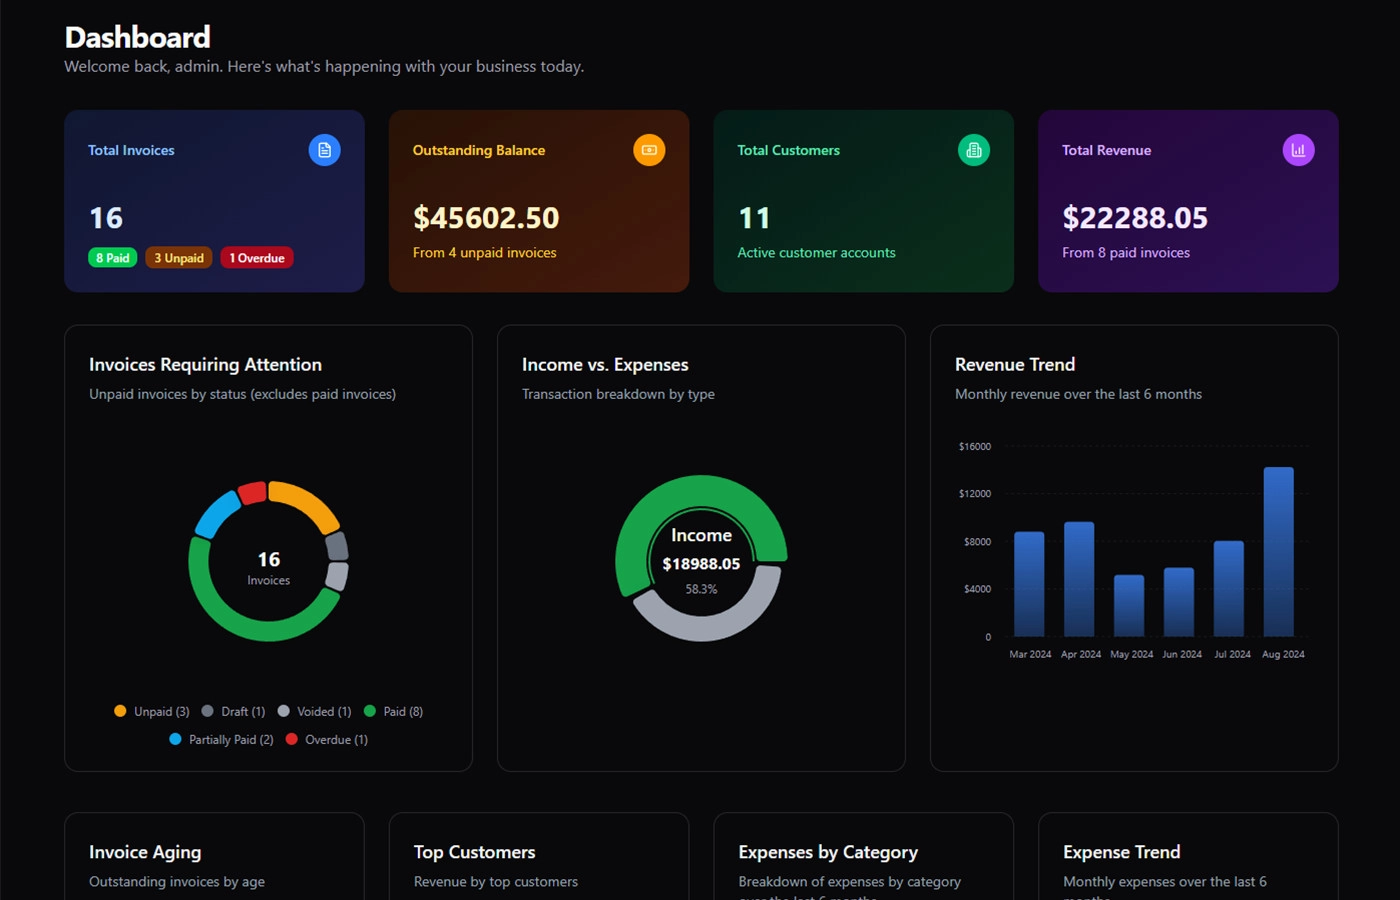Select the tallest Aug 2024 revenue bar
This screenshot has width=1400, height=900.
[x=1283, y=550]
